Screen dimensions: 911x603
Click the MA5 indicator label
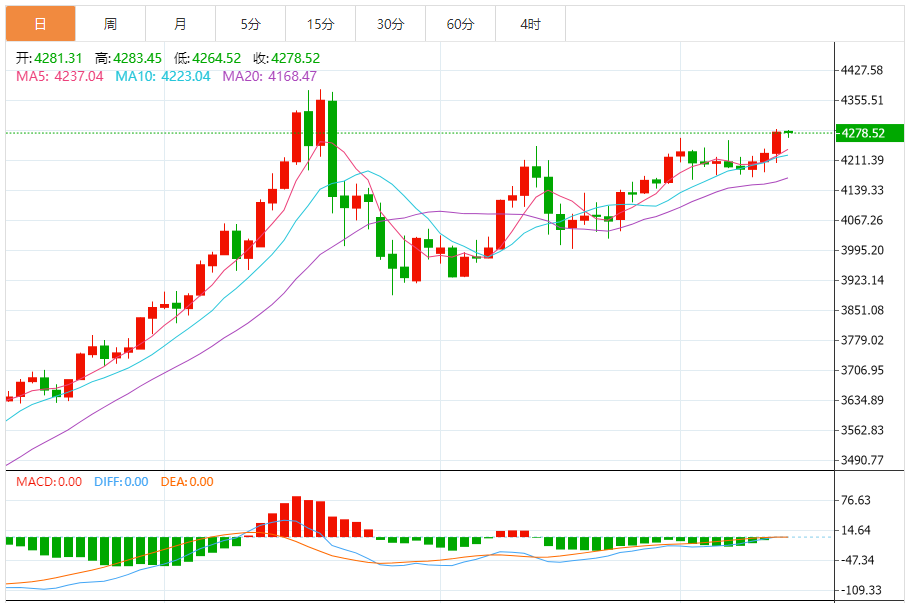[60, 76]
